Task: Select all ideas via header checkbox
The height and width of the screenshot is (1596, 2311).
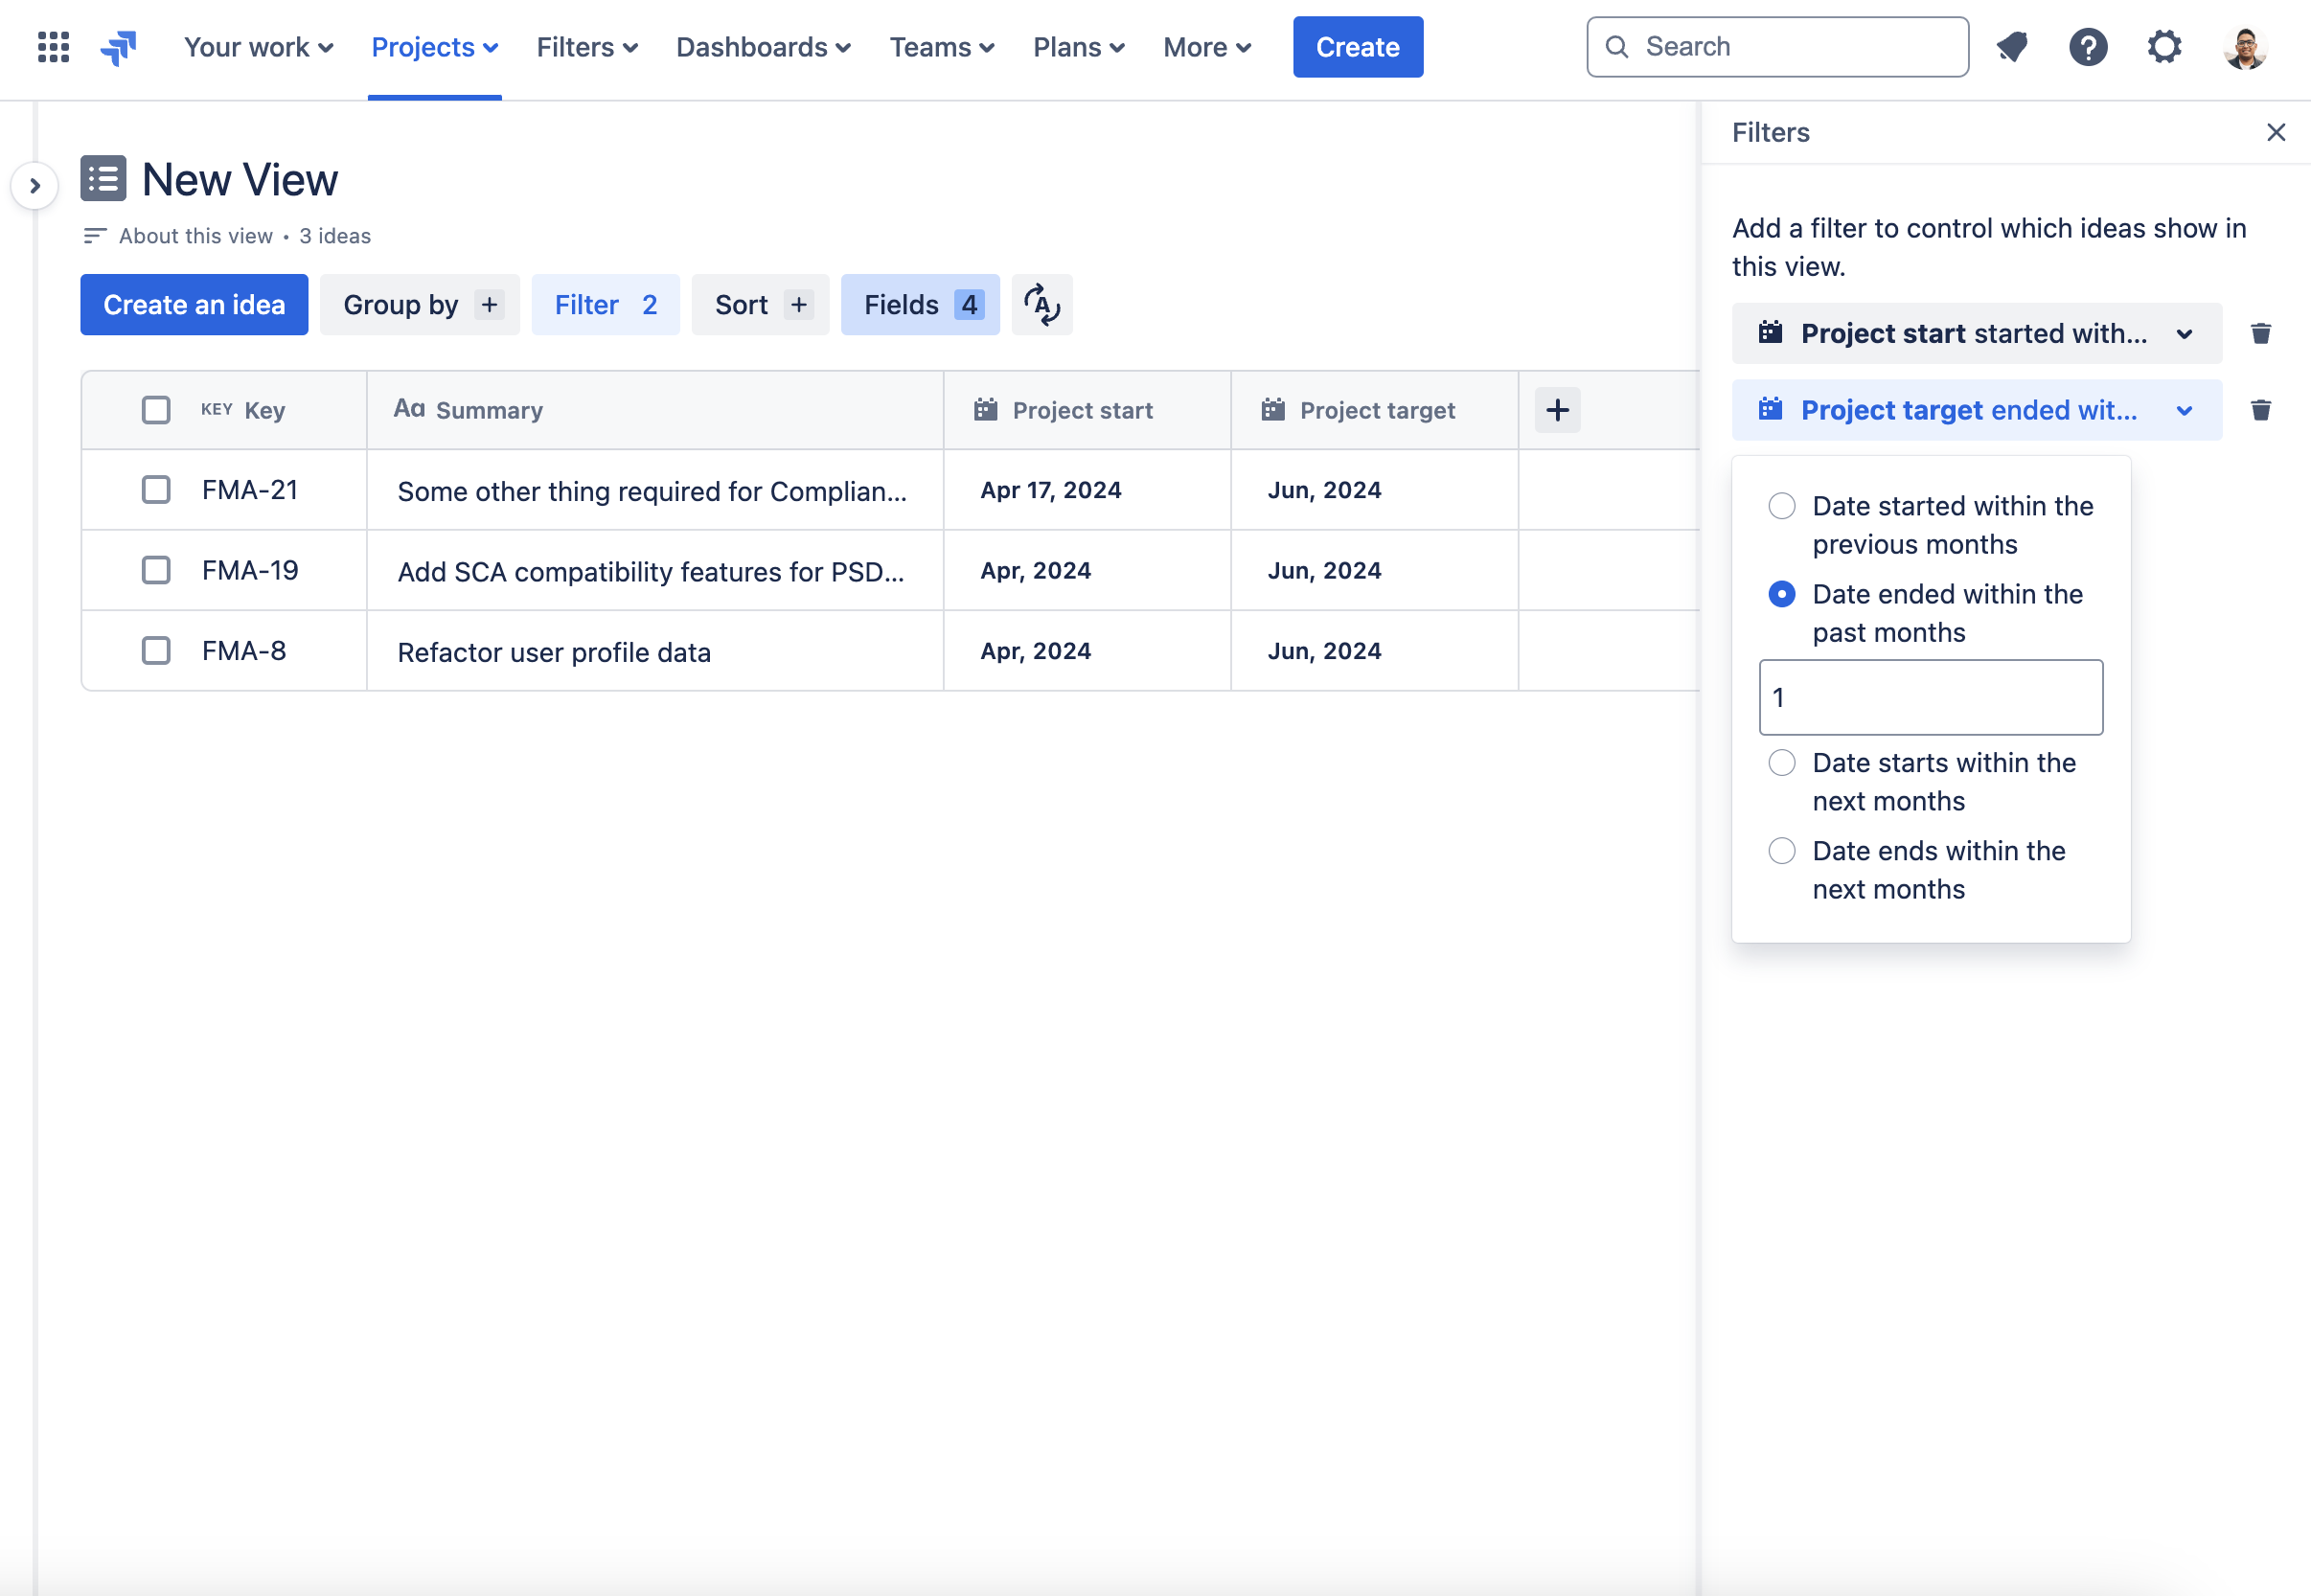Action: click(156, 409)
